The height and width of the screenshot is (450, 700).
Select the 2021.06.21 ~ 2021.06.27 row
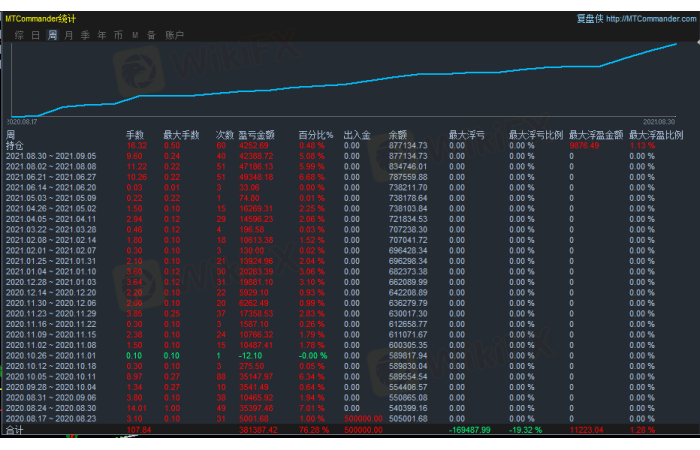346,177
